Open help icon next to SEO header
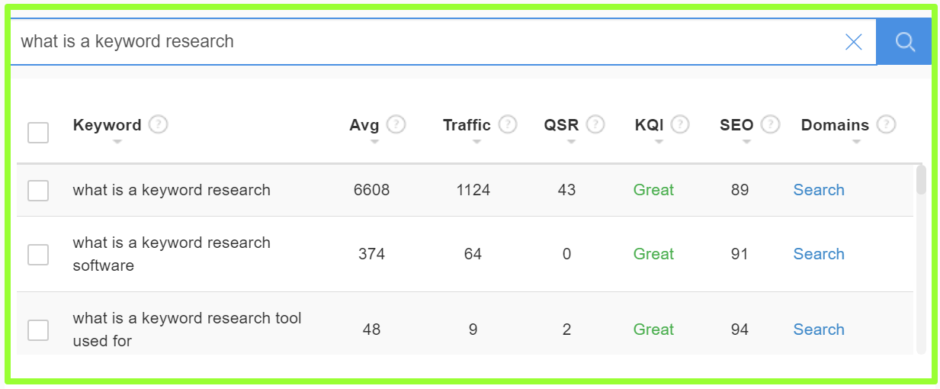This screenshot has height=389, width=940. click(770, 124)
